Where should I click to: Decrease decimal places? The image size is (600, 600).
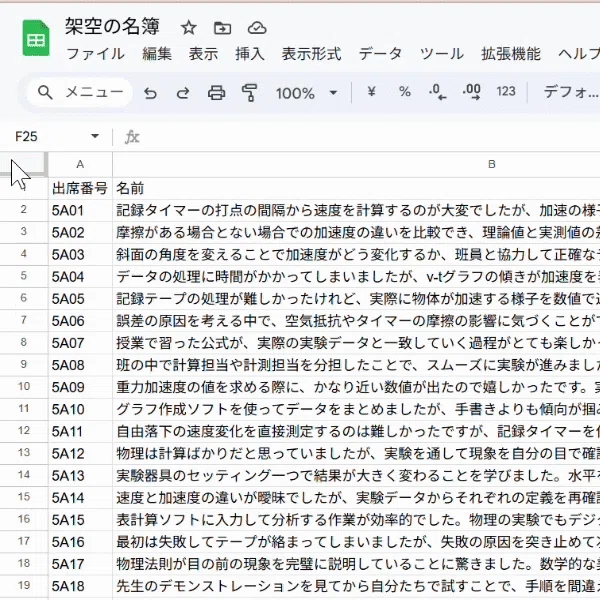pyautogui.click(x=437, y=92)
